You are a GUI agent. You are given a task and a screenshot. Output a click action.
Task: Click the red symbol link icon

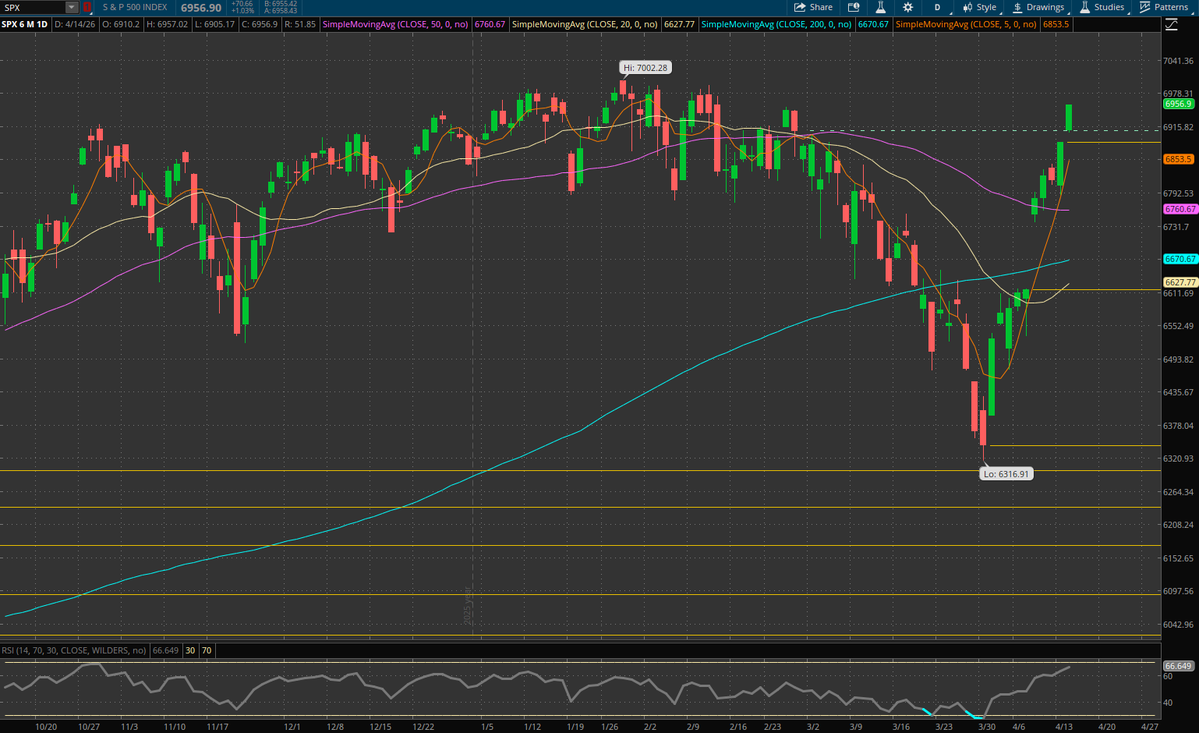86,8
